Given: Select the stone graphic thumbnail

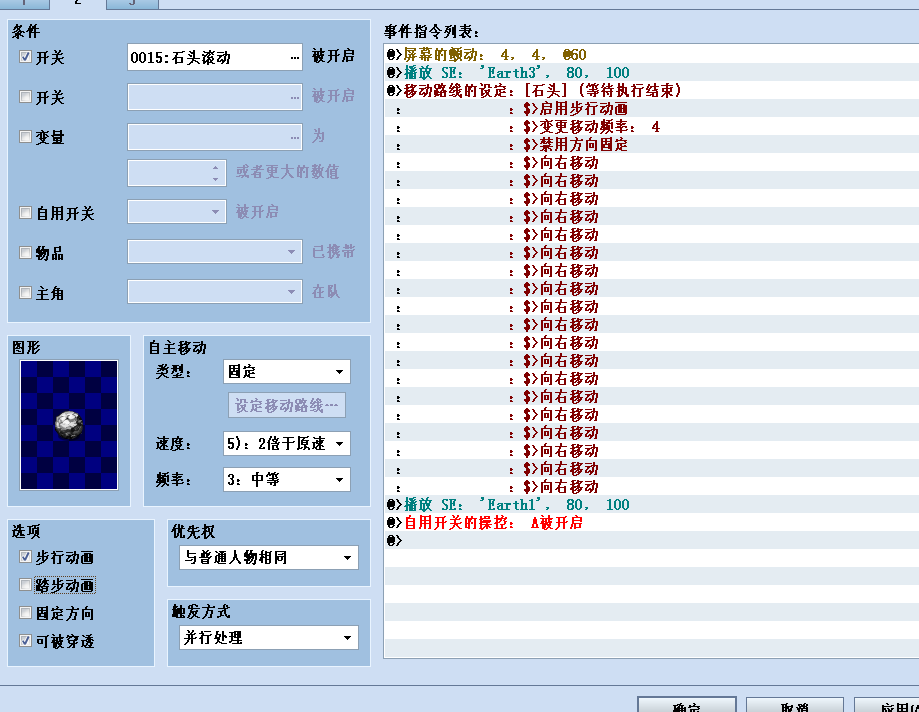Looking at the screenshot, I should click(x=69, y=425).
